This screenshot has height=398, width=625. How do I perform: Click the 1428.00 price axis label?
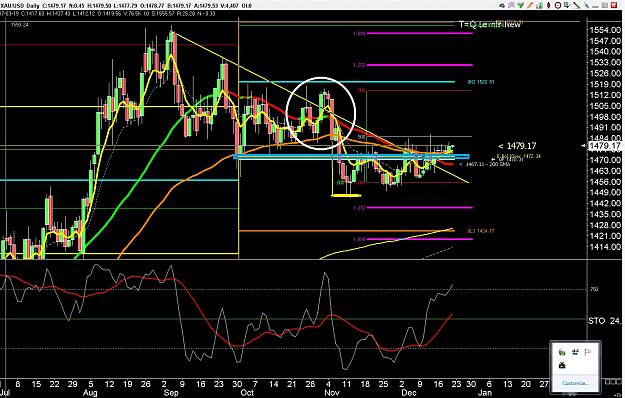pyautogui.click(x=605, y=225)
